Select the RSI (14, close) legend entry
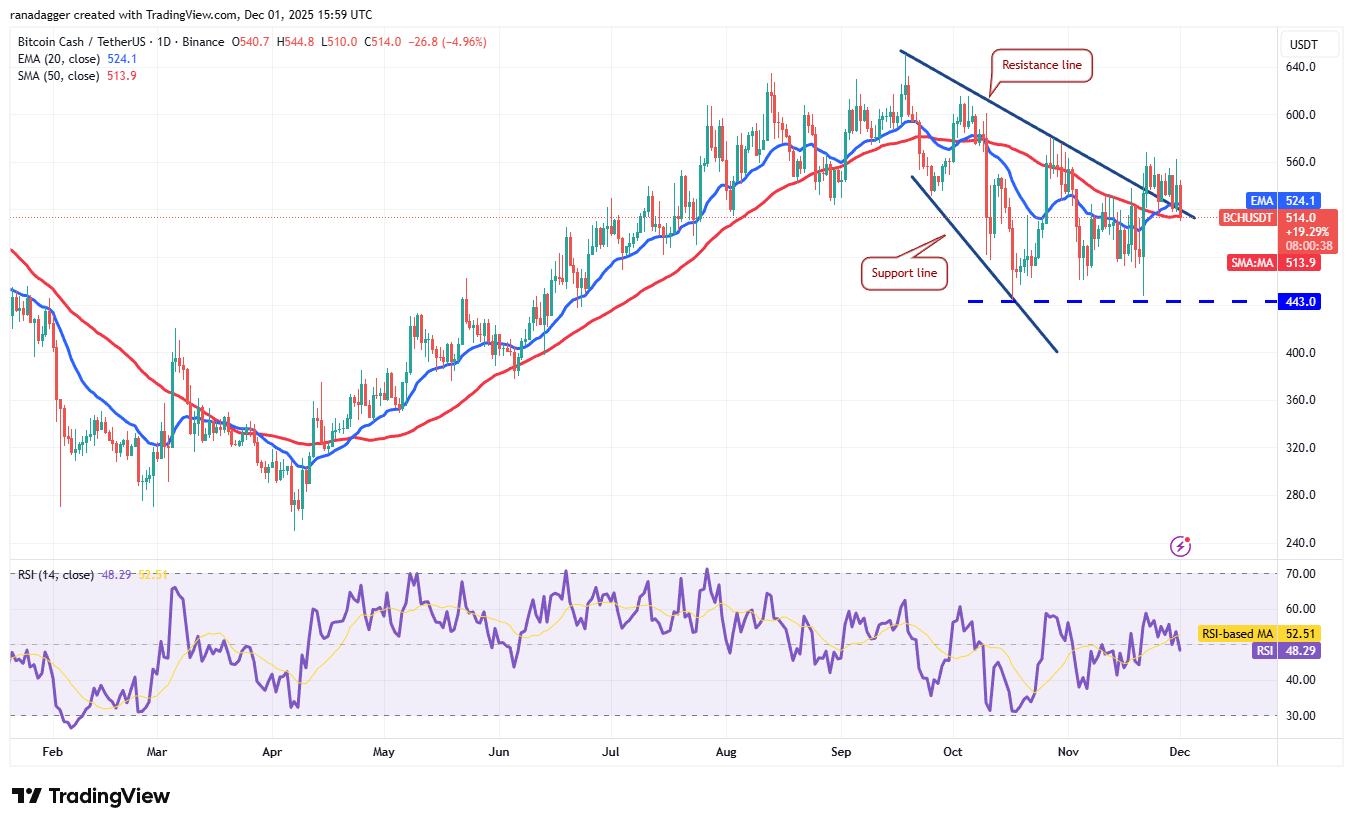 click(x=56, y=575)
